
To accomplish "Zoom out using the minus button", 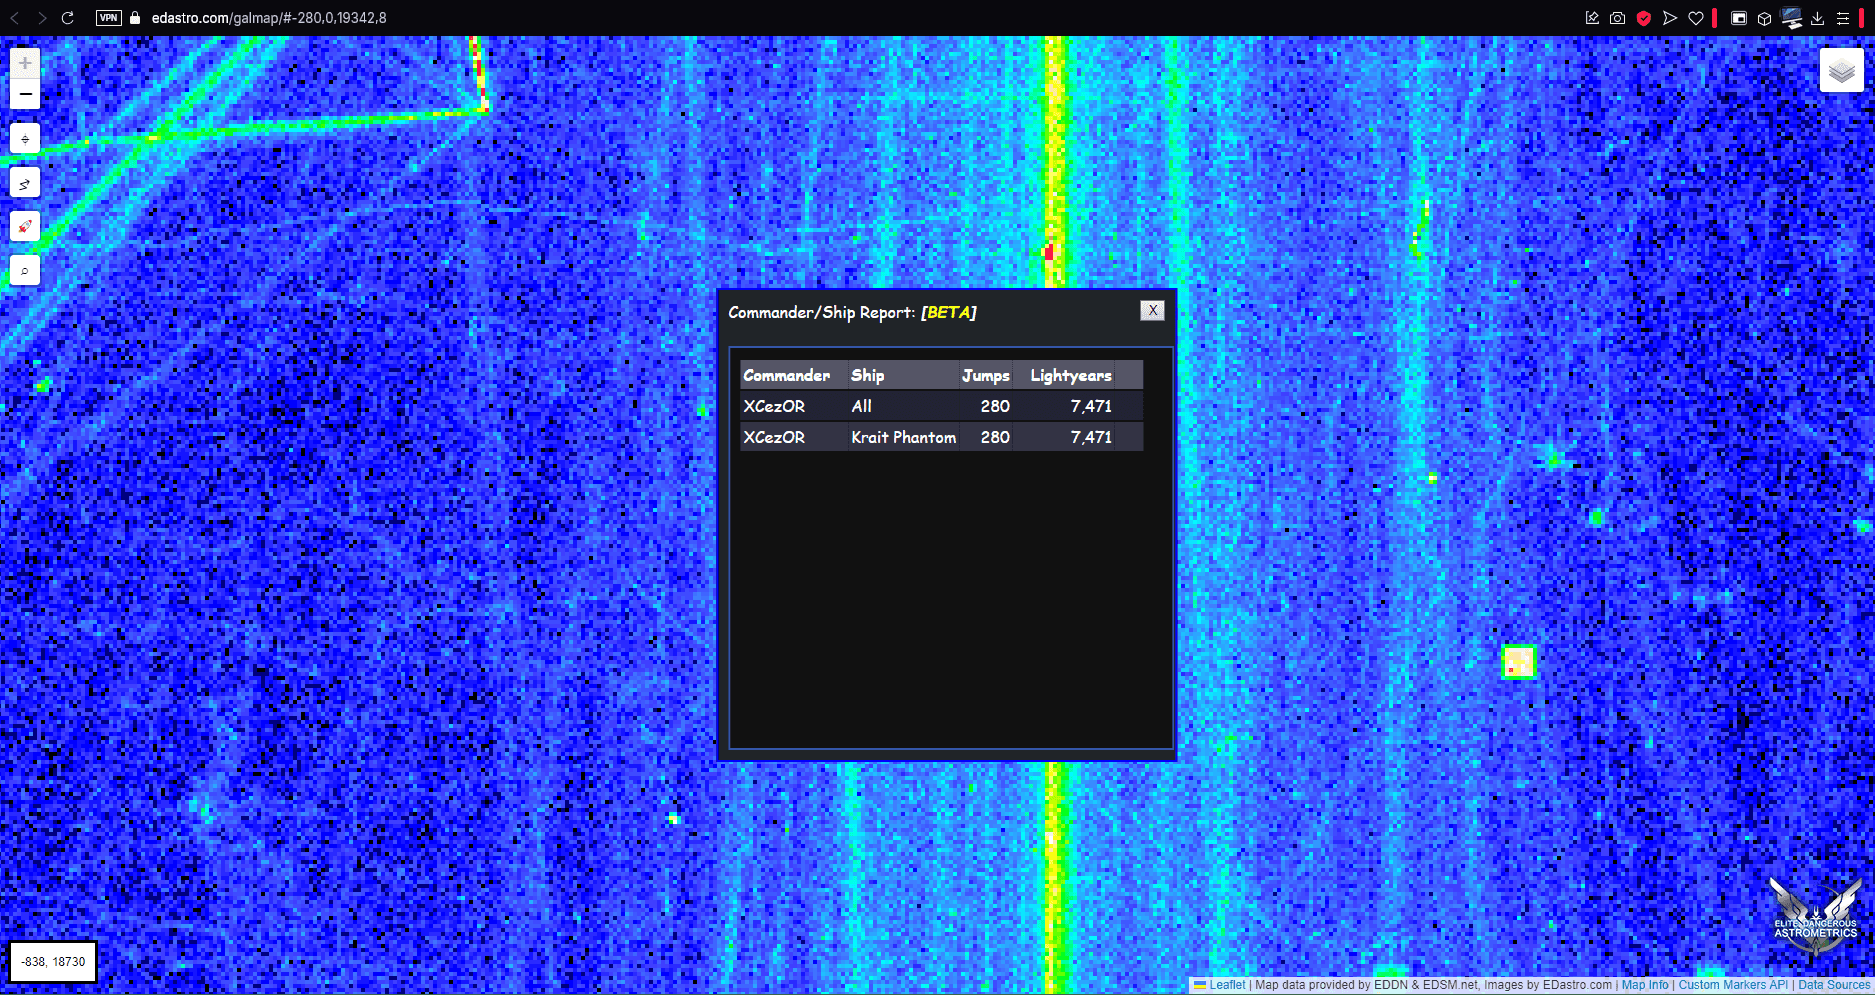I will tap(25, 94).
